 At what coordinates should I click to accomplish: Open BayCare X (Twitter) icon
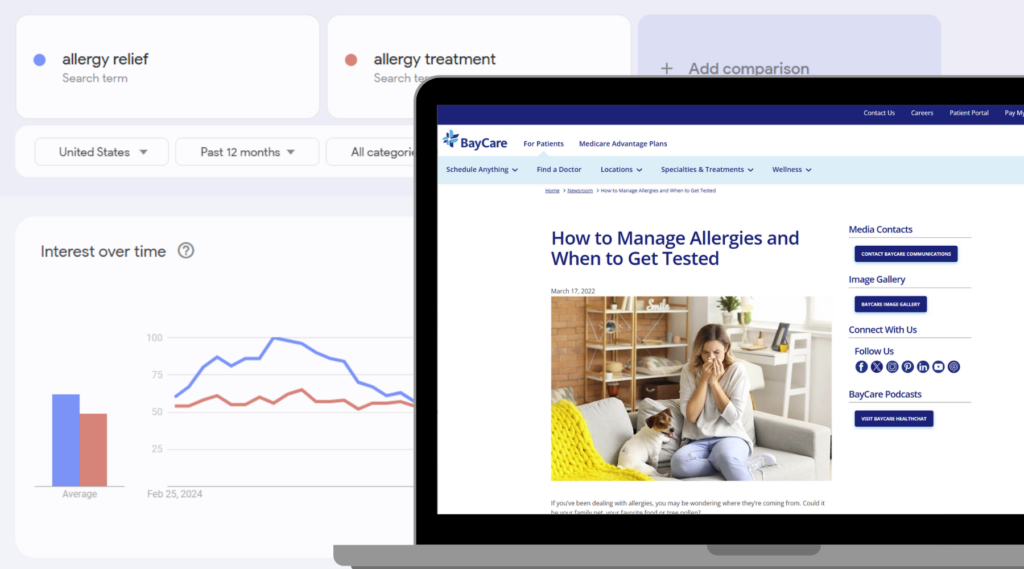click(876, 367)
